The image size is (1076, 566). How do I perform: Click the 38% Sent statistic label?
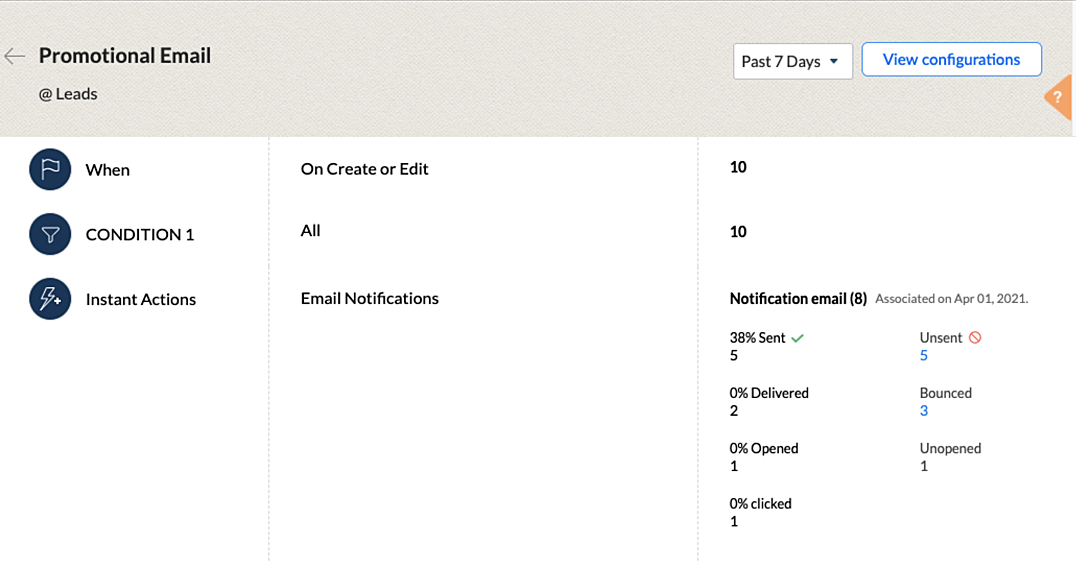757,338
